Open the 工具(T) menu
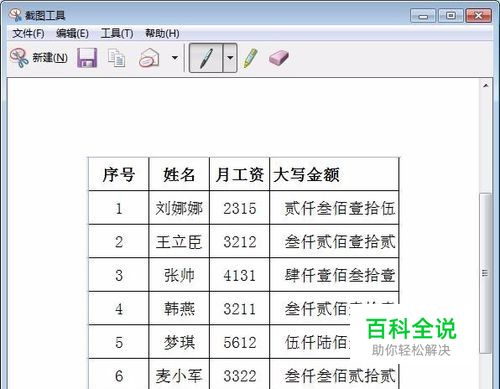500x389 pixels. (117, 33)
